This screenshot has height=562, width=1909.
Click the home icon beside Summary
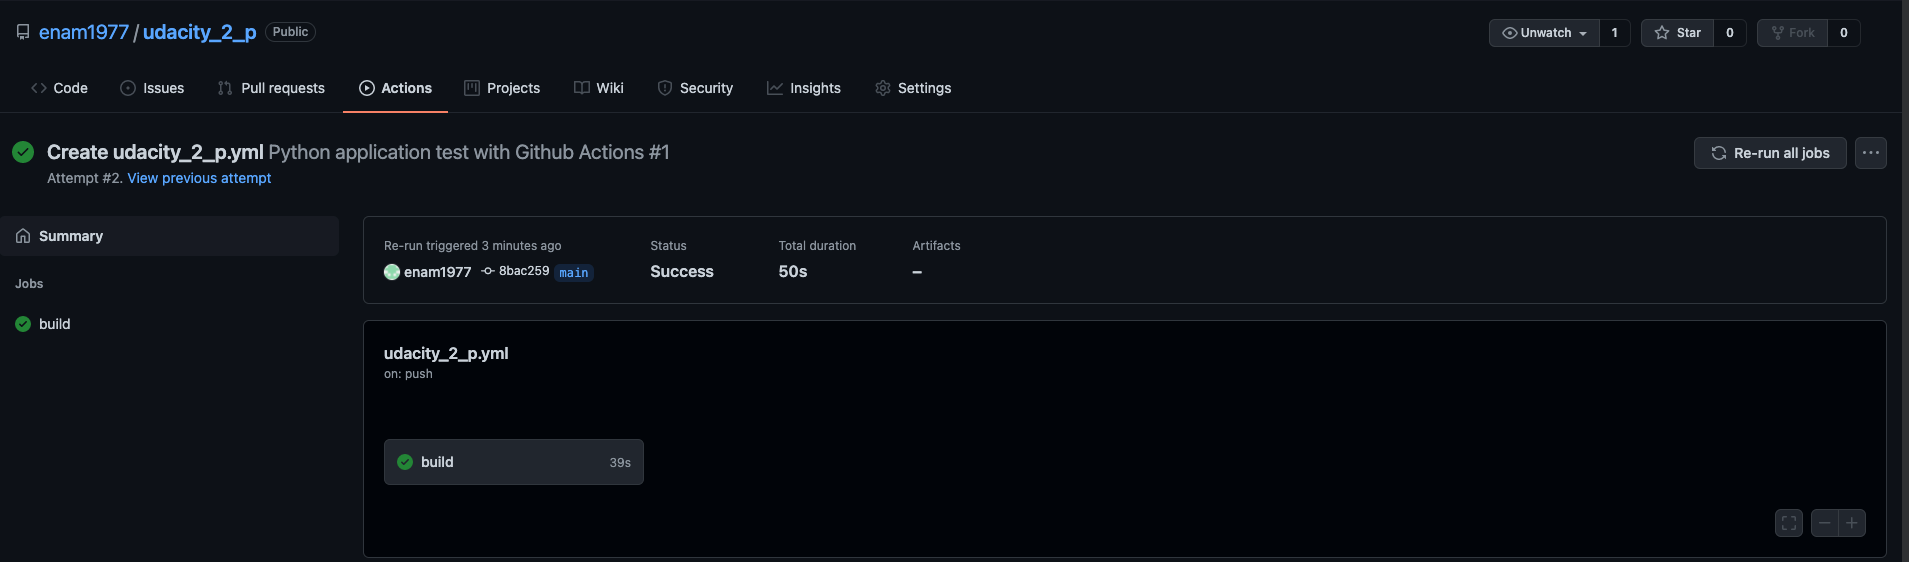coord(23,236)
